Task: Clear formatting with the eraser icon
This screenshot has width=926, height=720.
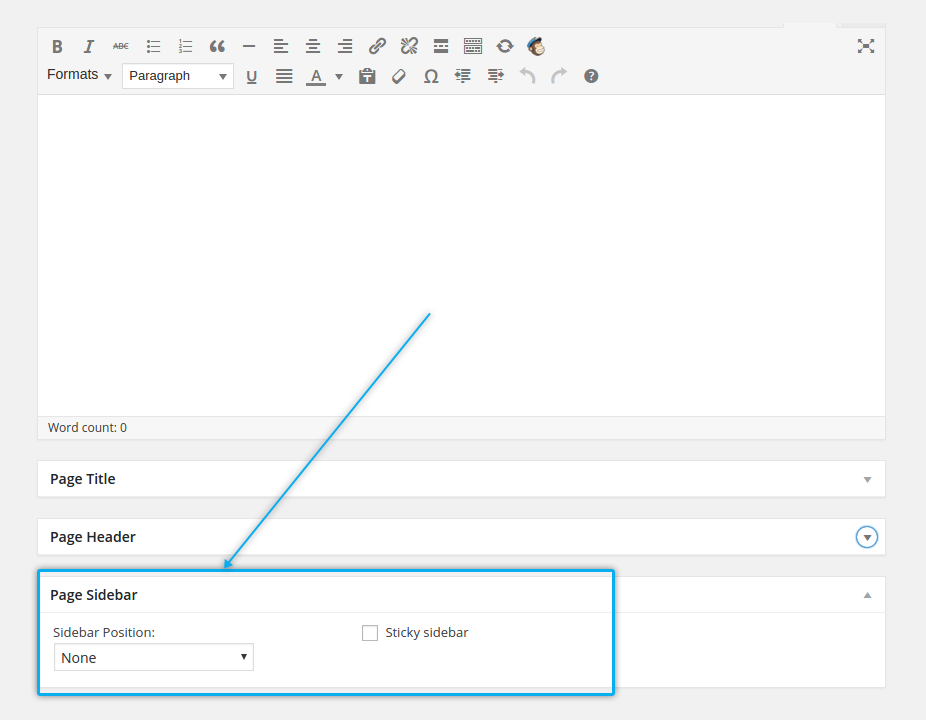Action: coord(399,76)
